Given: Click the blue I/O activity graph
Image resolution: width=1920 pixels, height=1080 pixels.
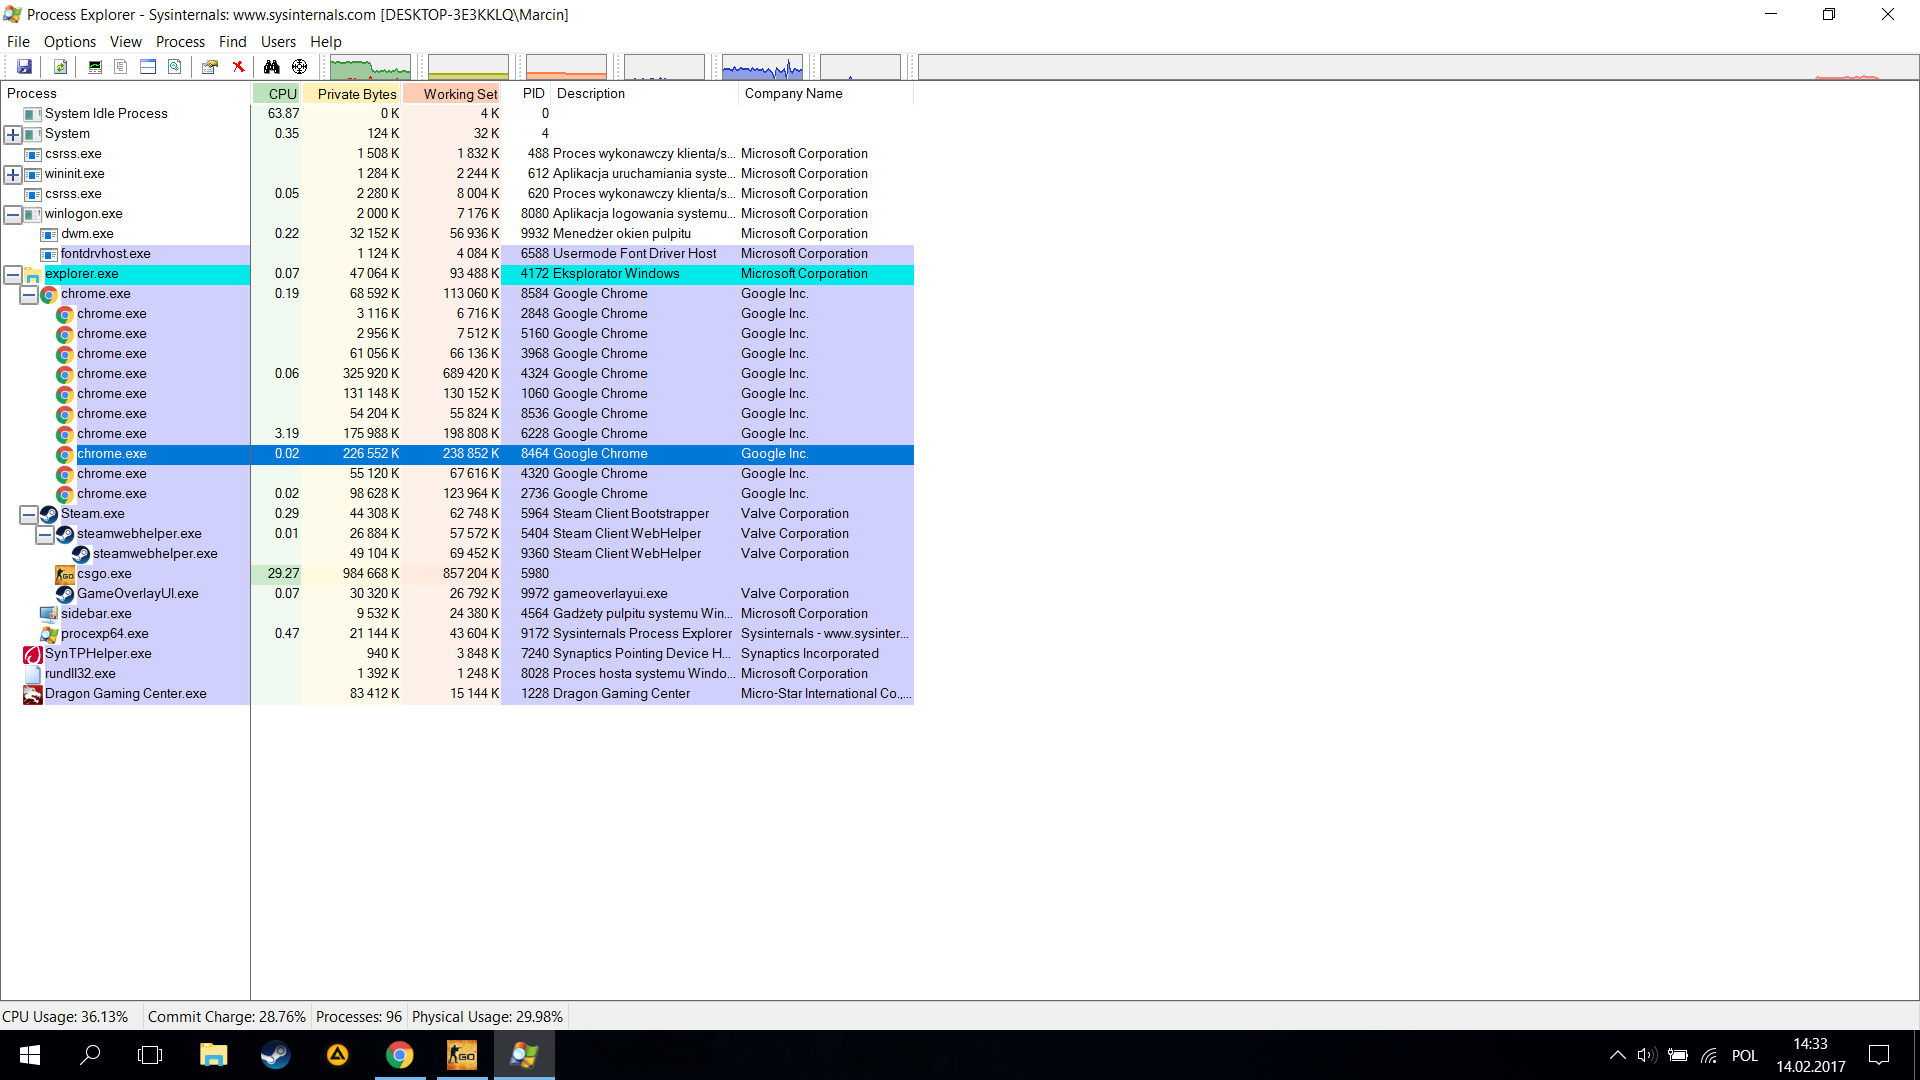Looking at the screenshot, I should click(762, 67).
